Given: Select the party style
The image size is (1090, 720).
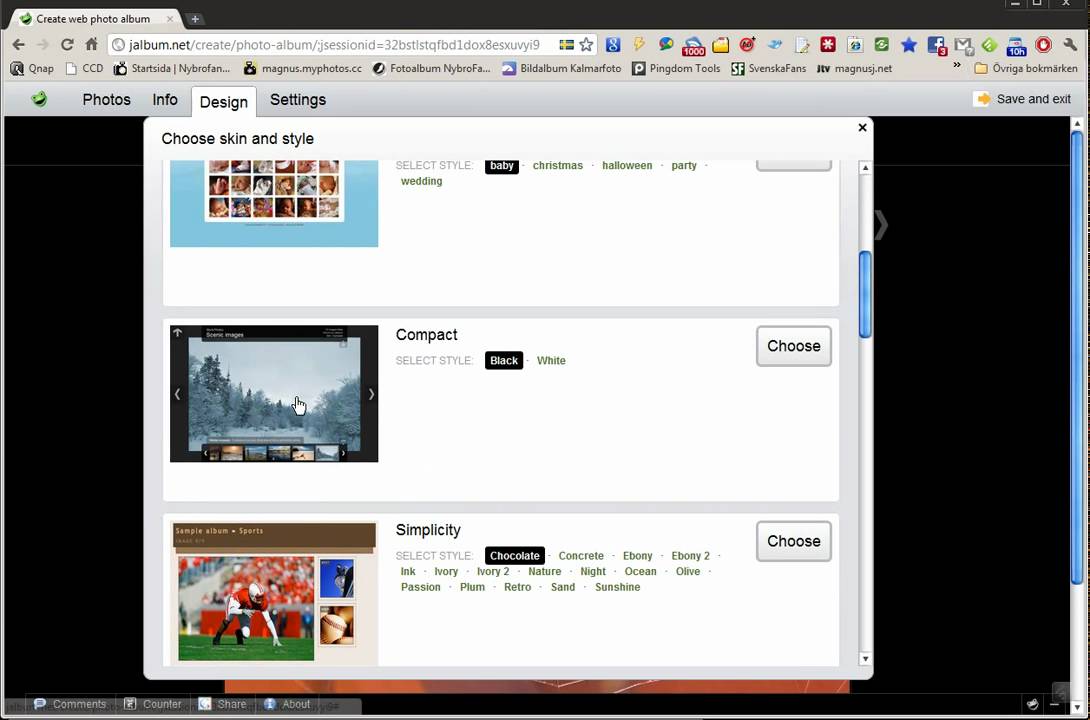Looking at the screenshot, I should [x=684, y=165].
